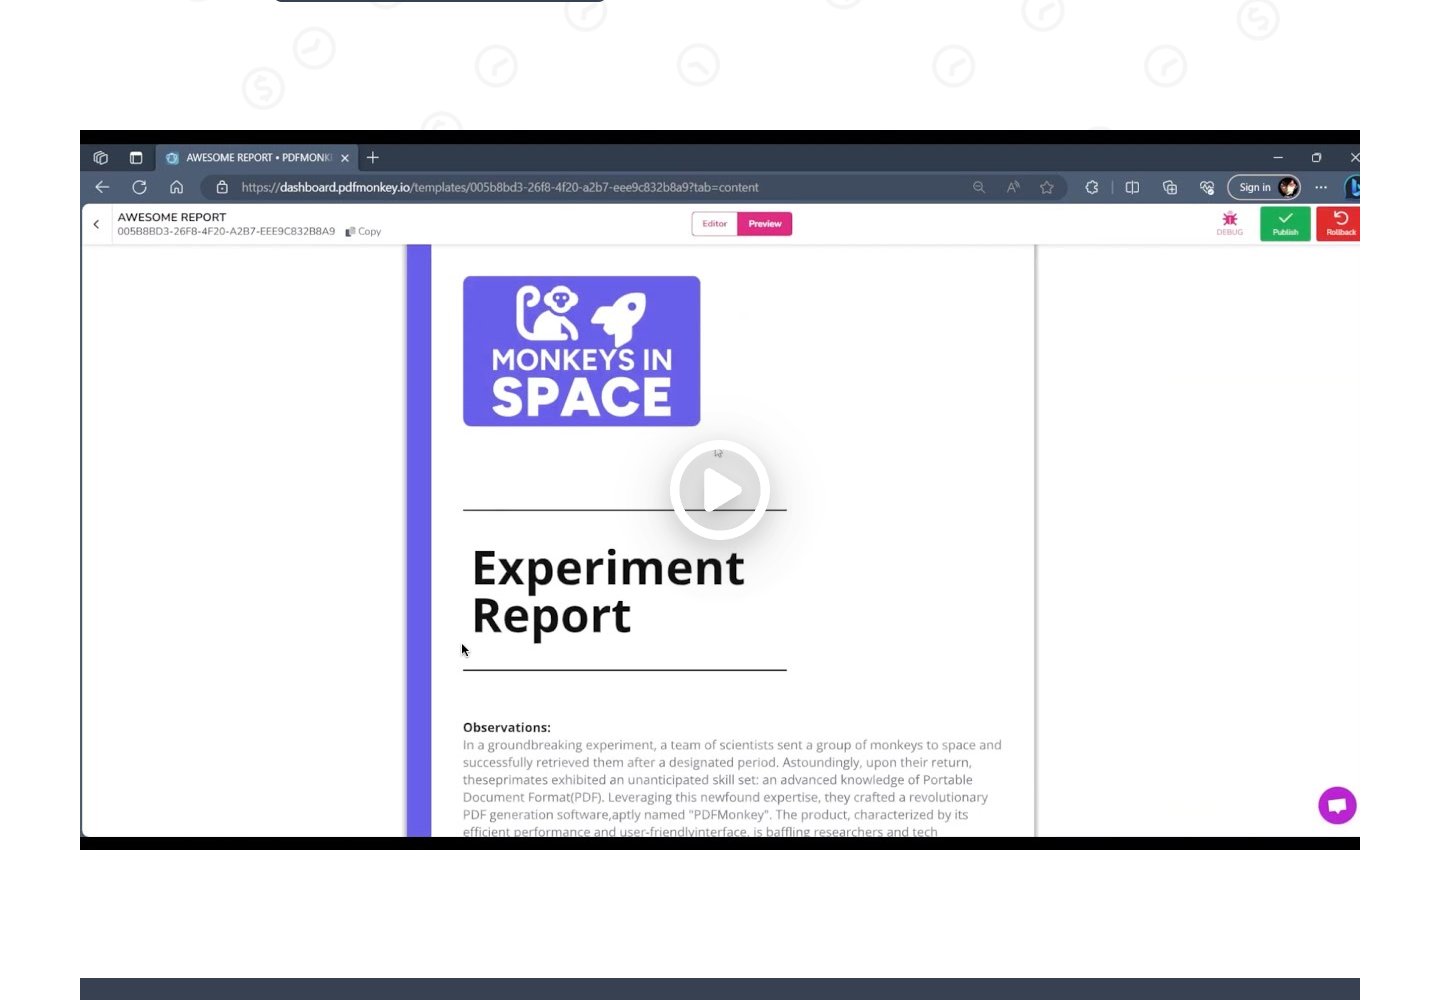Open the split screen icon
Screen dimensions: 1440x1000
(x=1132, y=187)
